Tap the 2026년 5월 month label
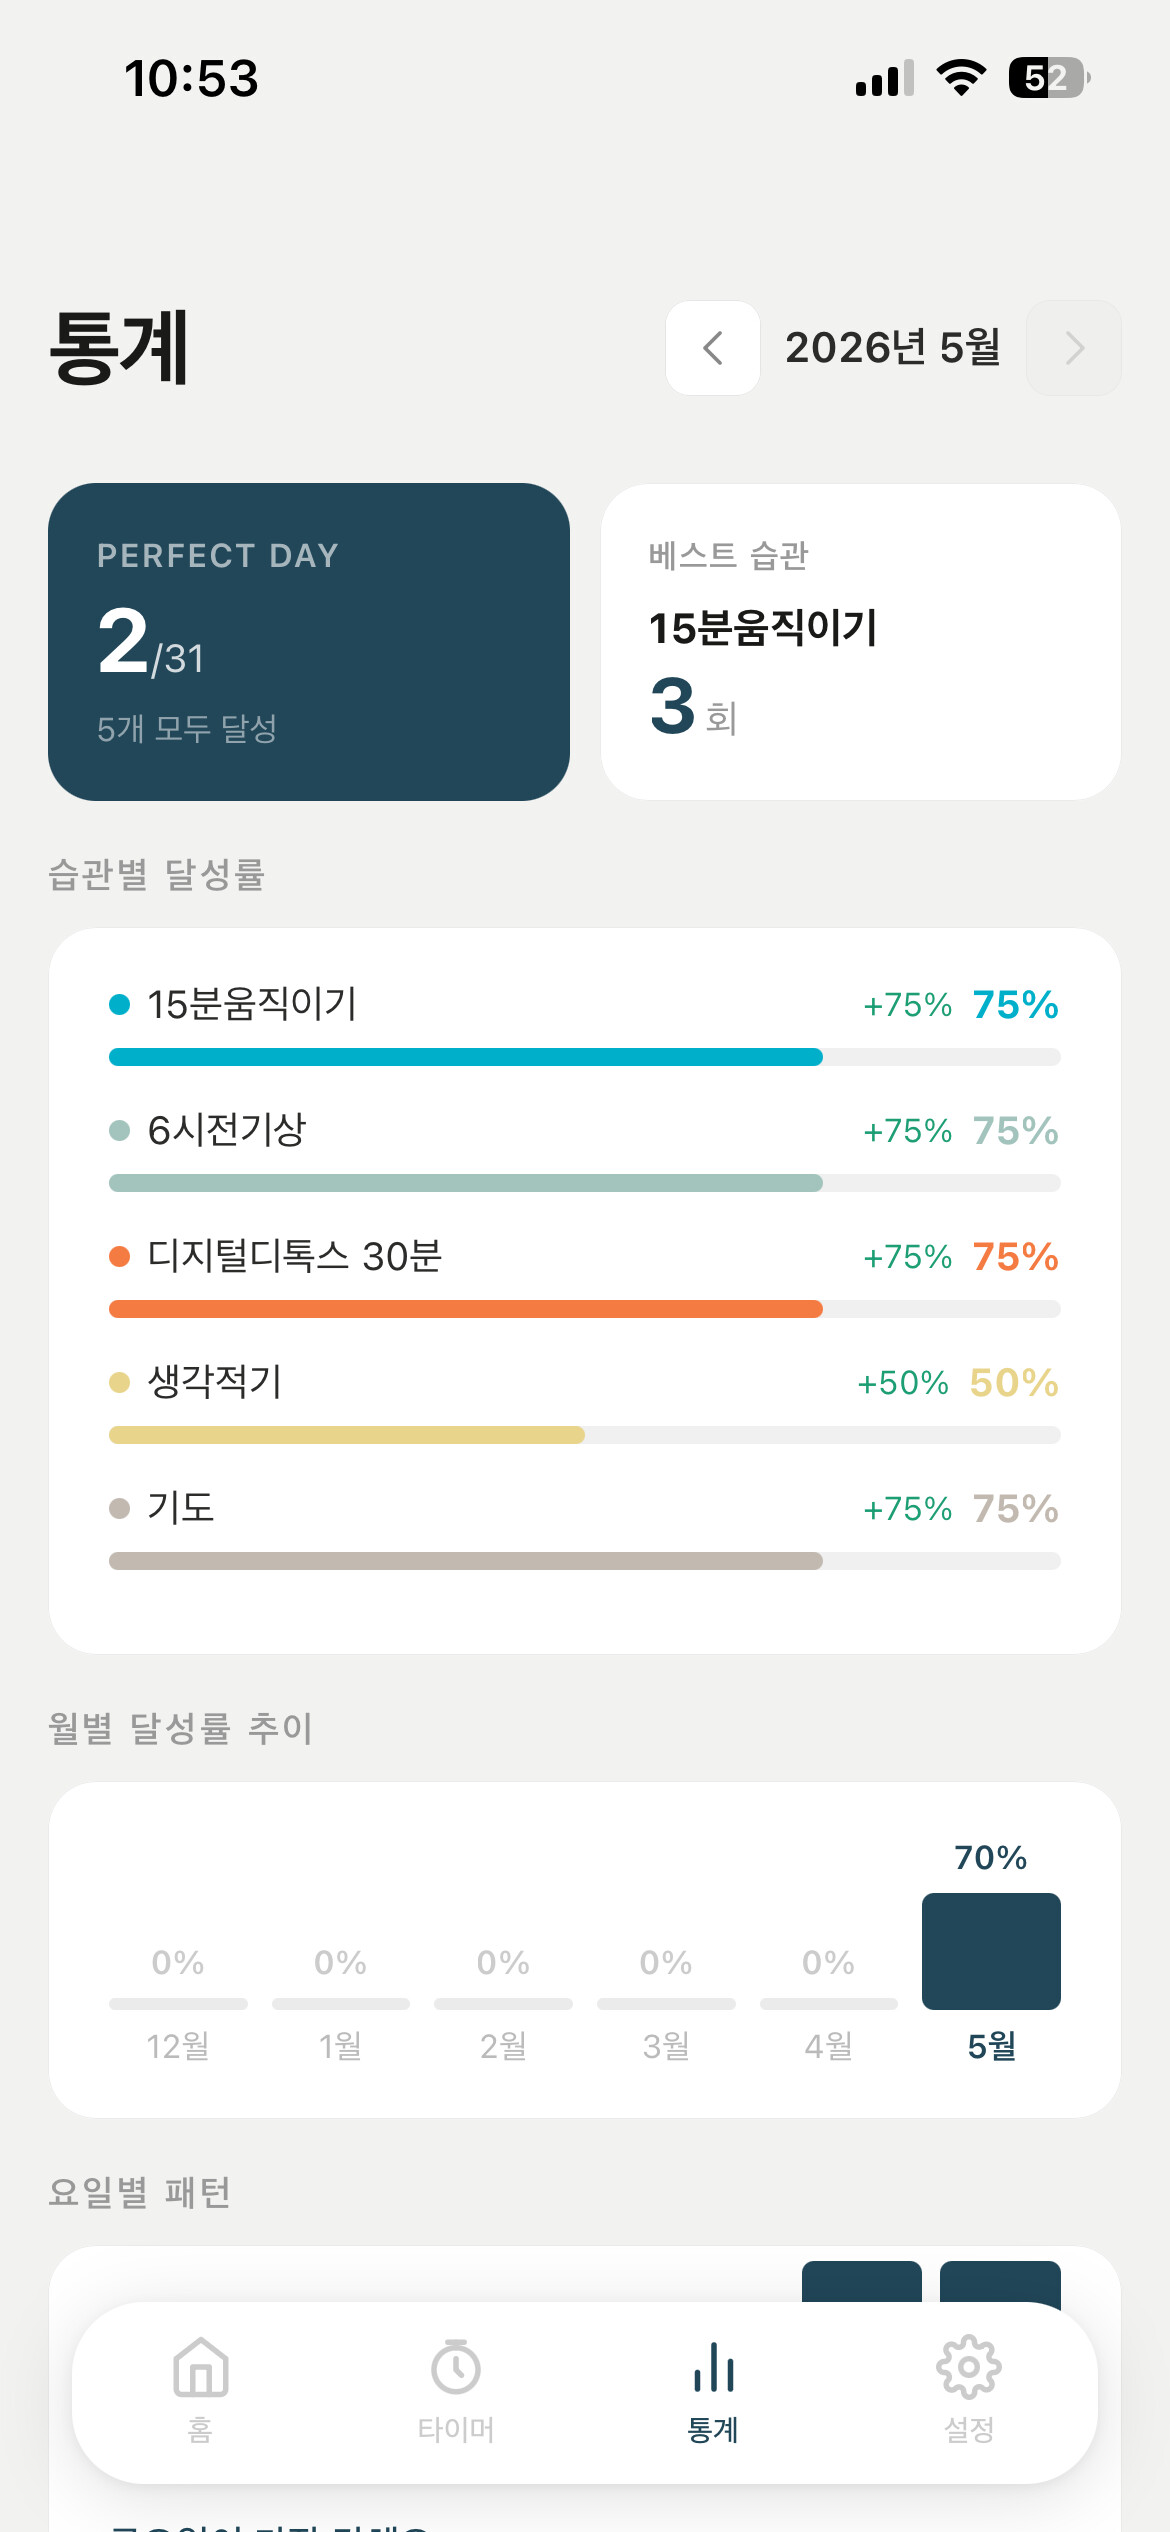 (x=893, y=348)
